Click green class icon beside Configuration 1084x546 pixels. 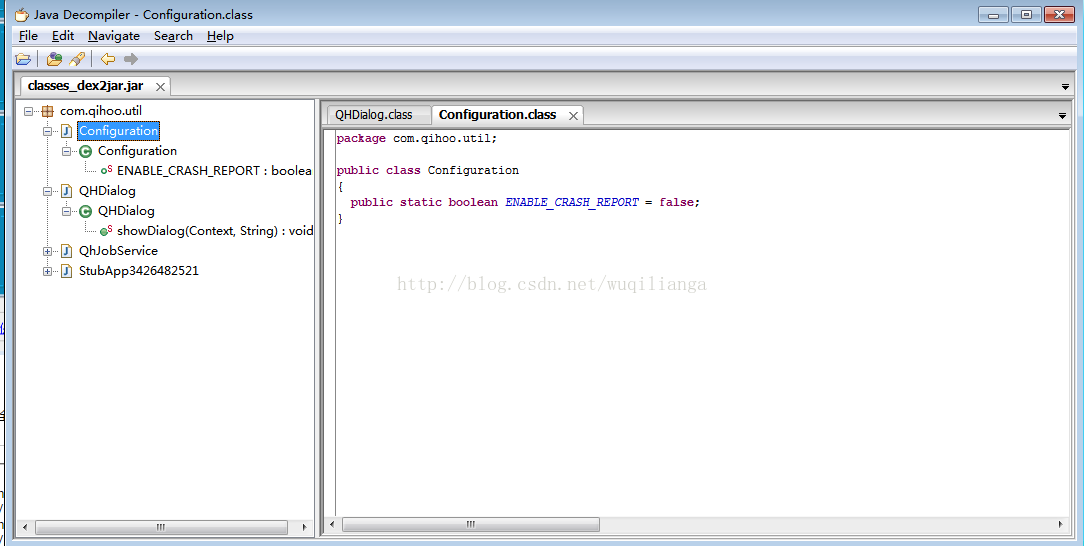86,151
